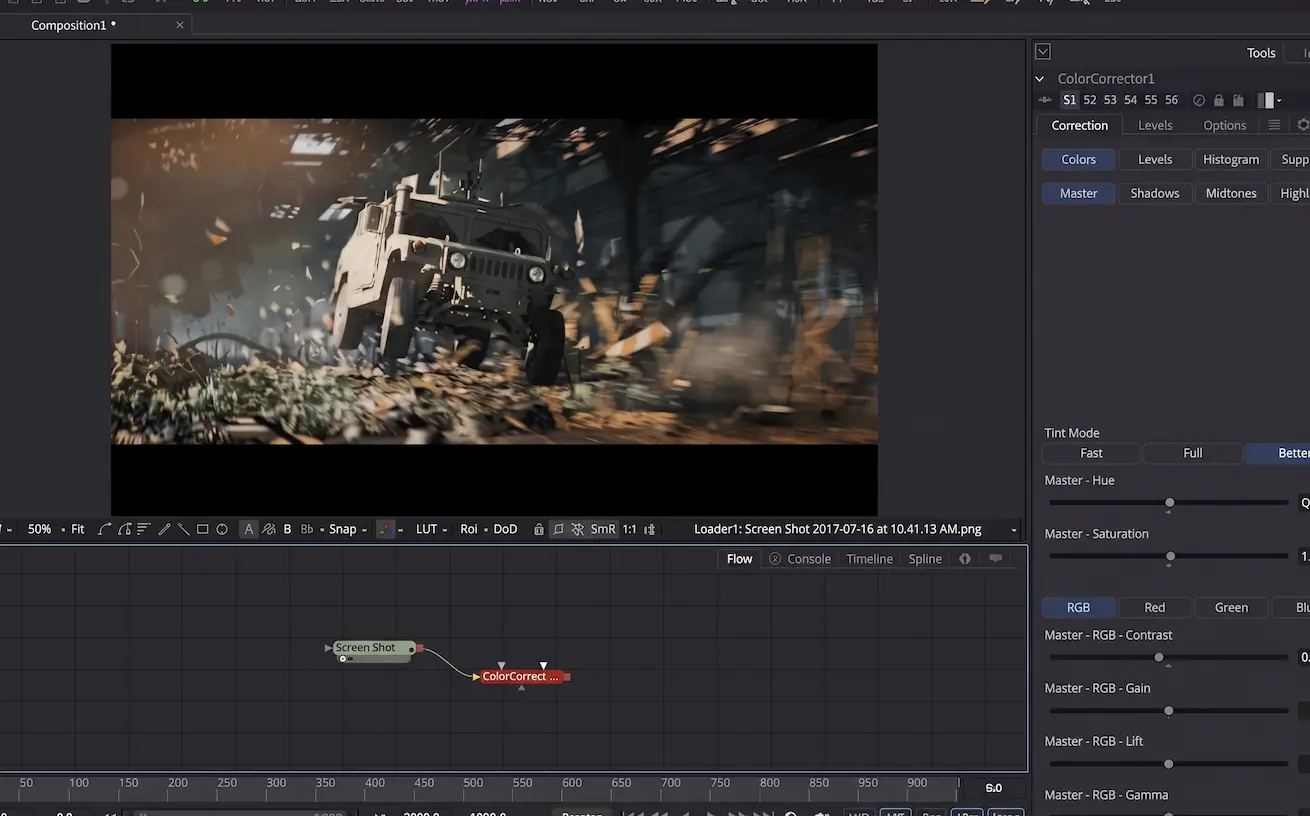Click the pass-through circle icon for ColorCorrector1

point(1199,100)
